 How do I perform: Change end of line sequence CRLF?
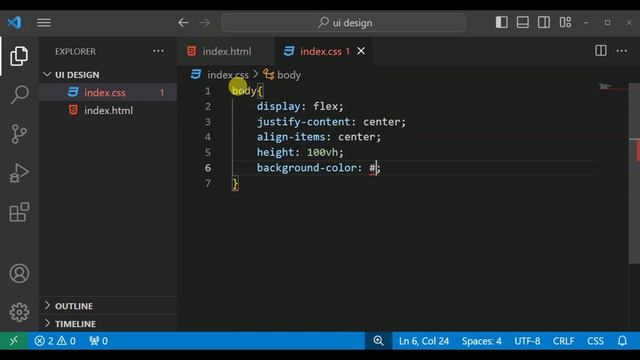click(x=563, y=341)
